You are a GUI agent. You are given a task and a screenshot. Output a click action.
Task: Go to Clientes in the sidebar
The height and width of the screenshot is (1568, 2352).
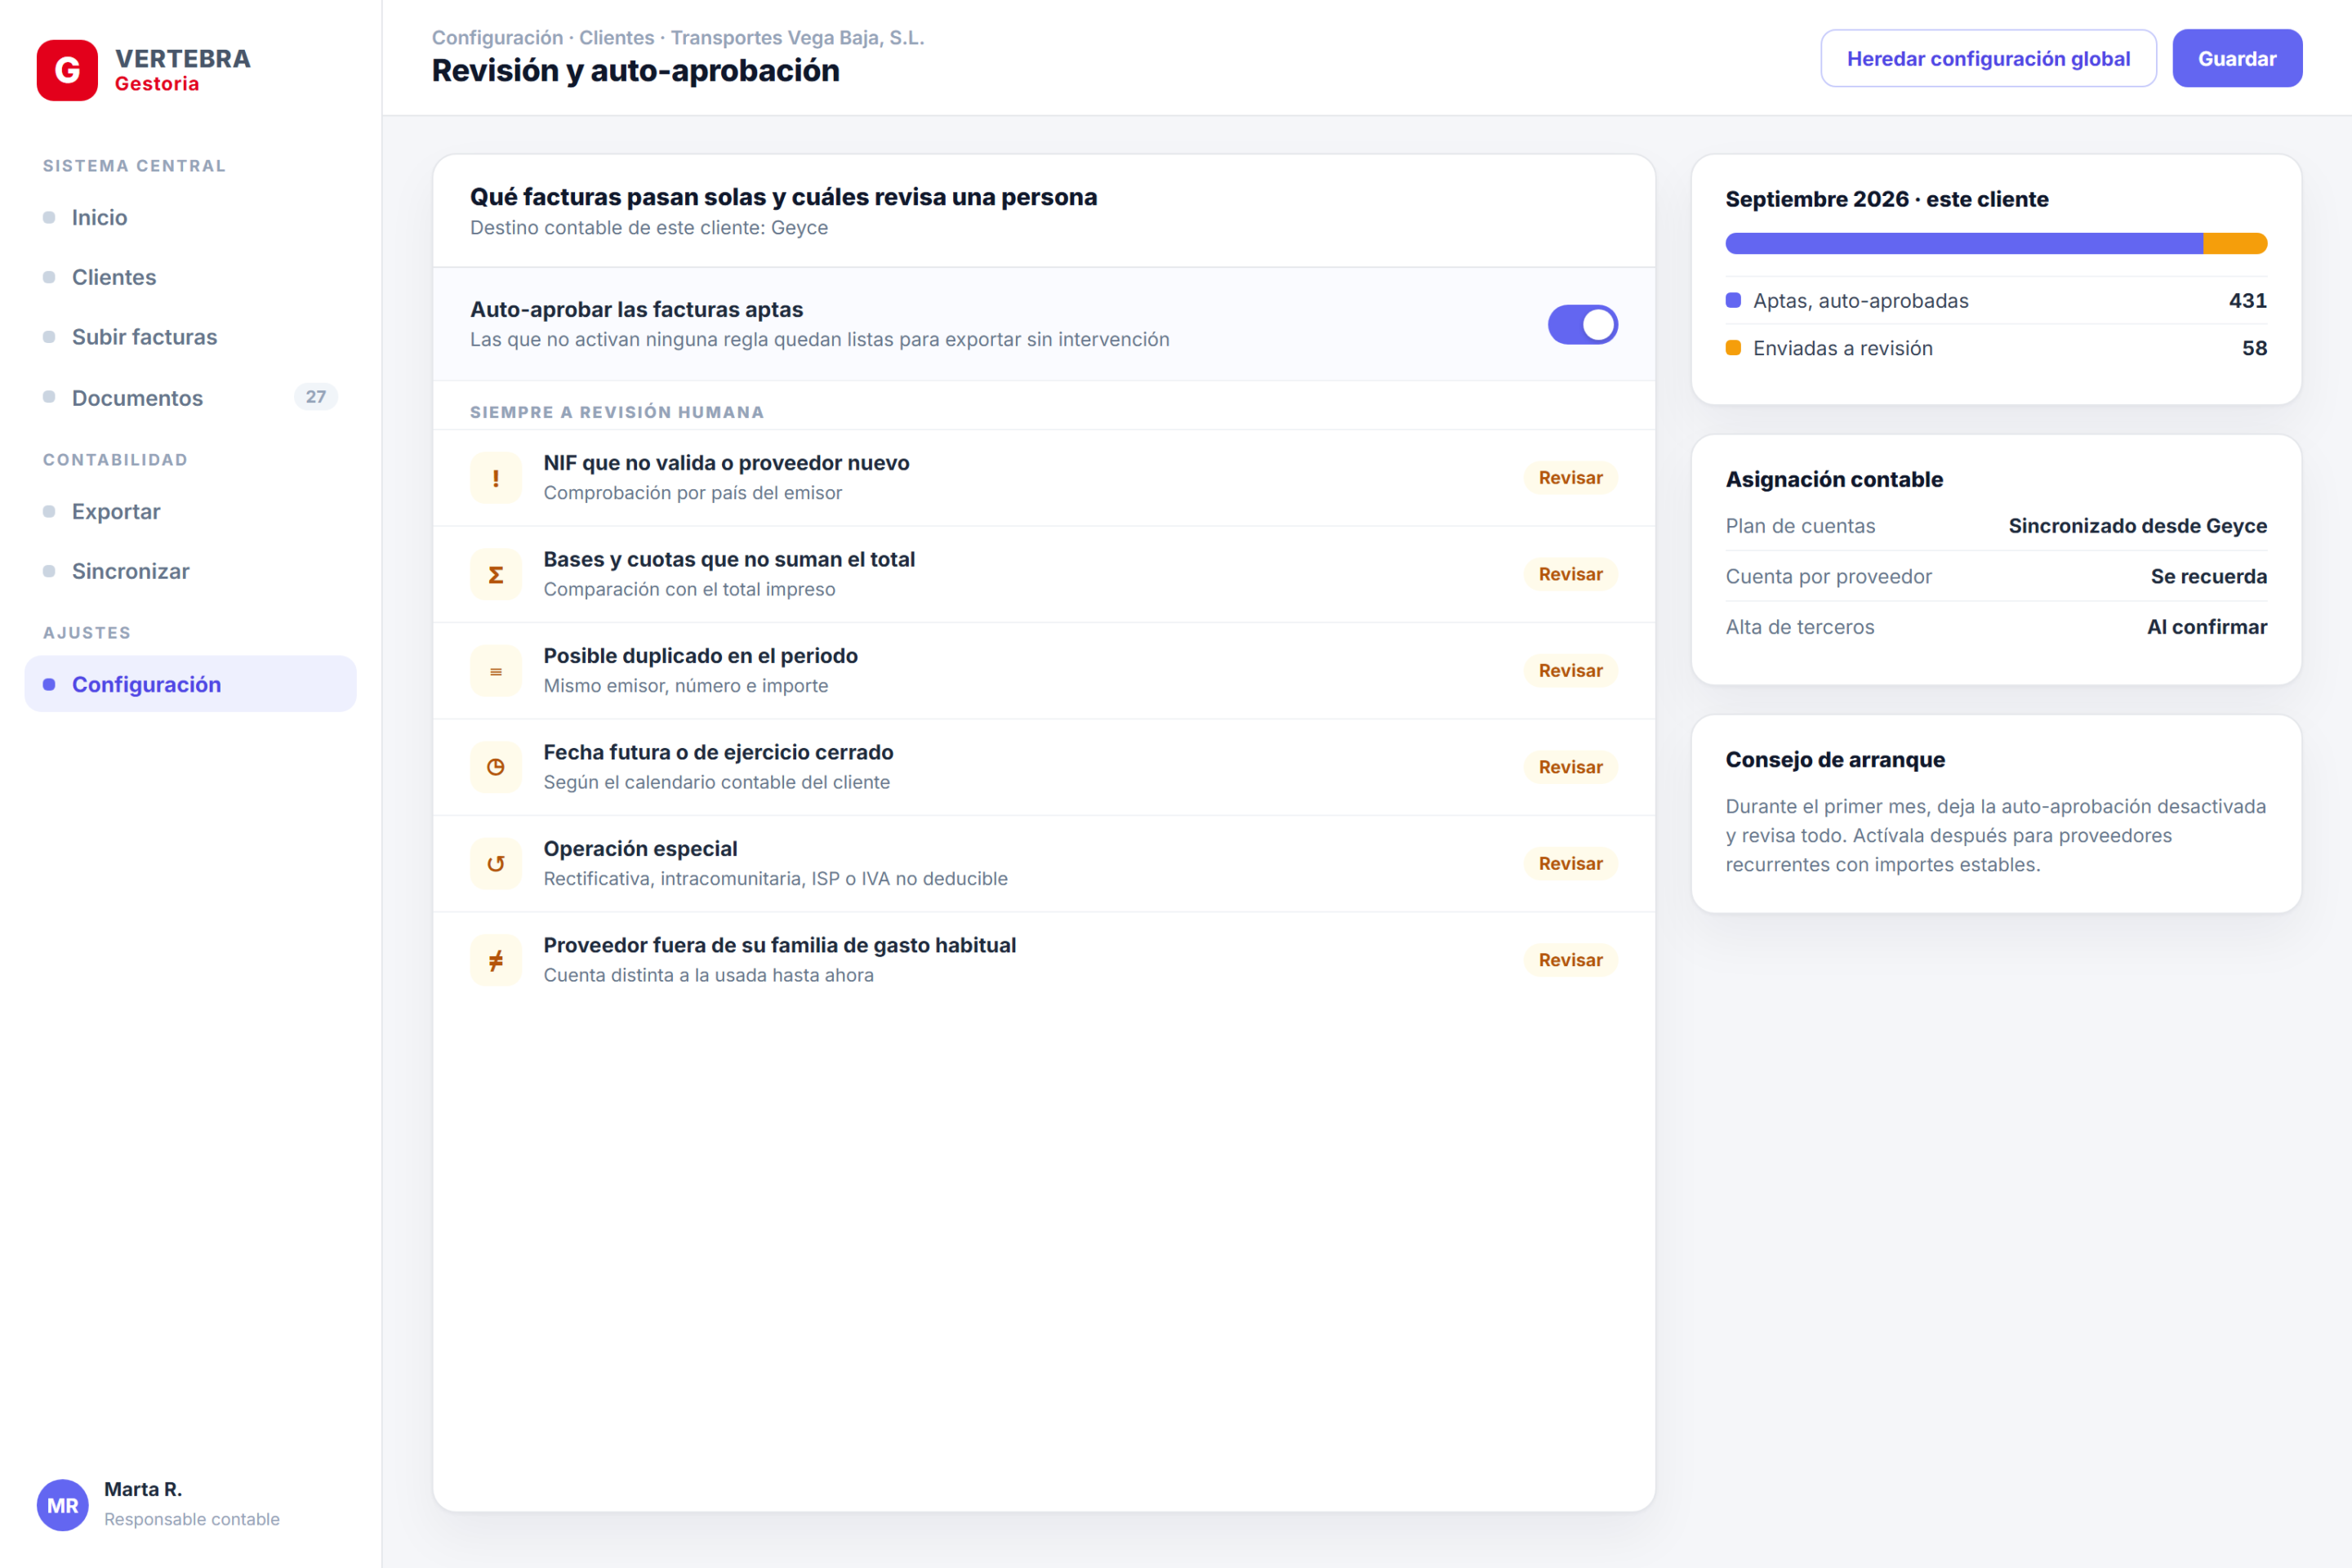tap(190, 277)
